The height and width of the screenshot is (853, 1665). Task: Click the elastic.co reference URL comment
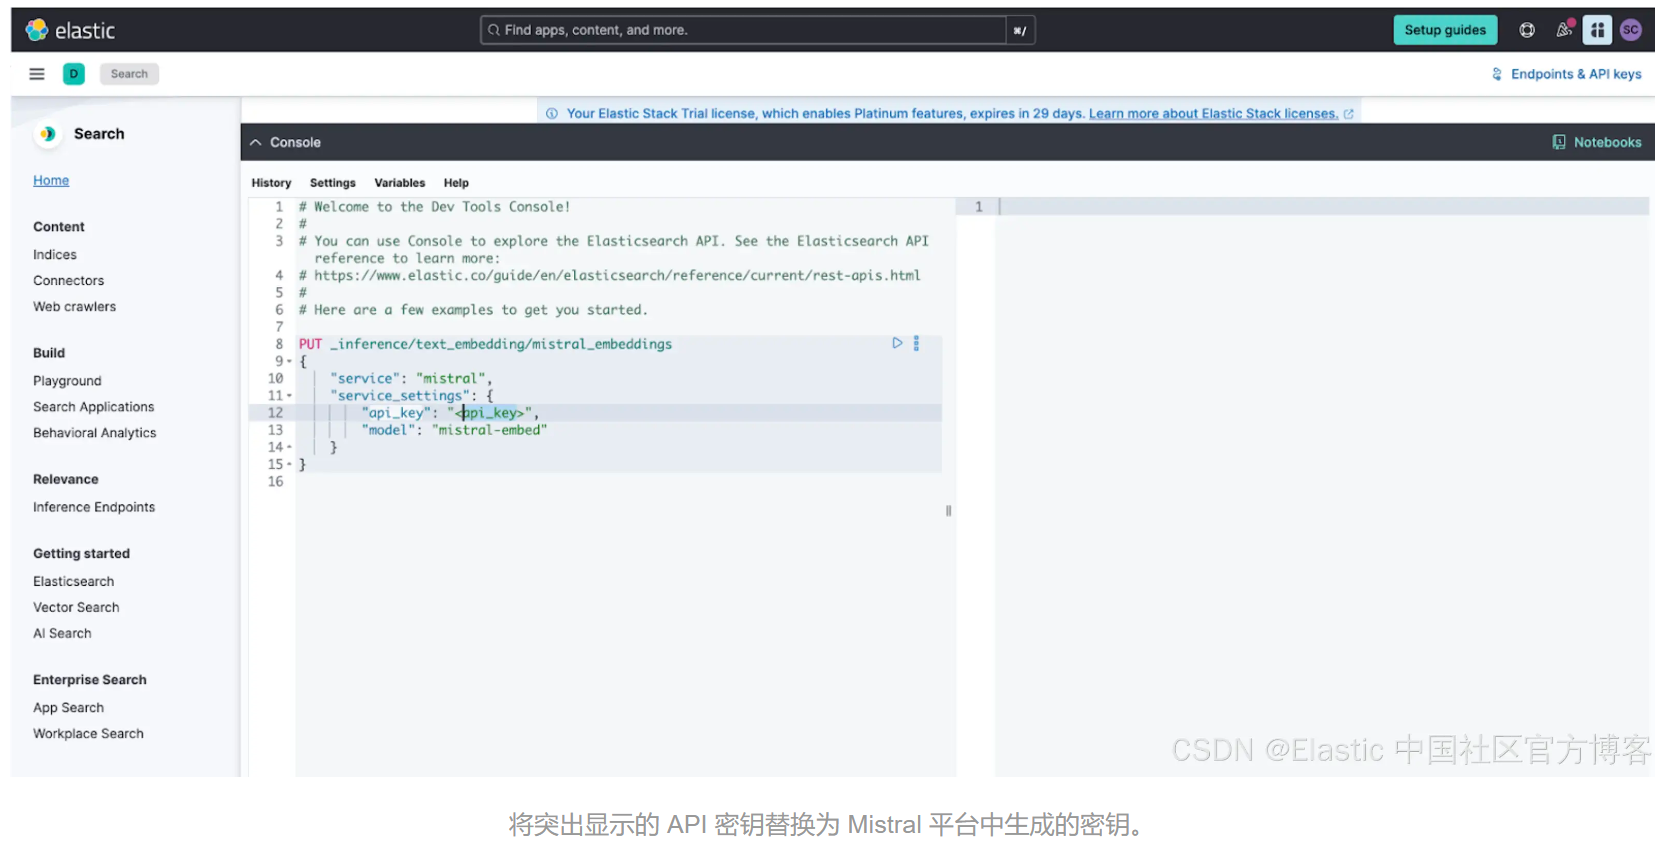pos(609,275)
